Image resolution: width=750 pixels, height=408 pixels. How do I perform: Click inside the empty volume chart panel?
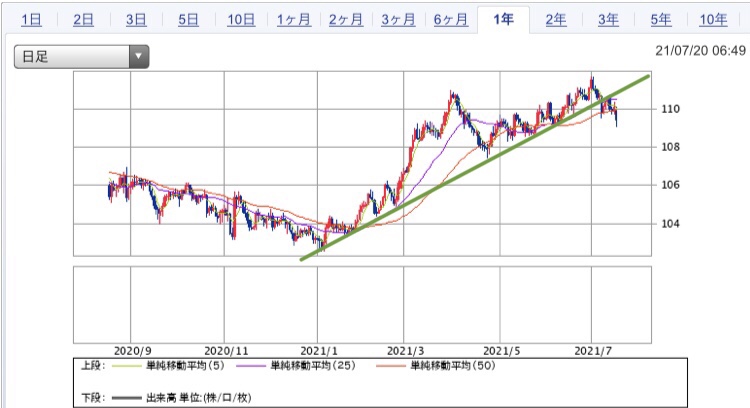tap(362, 305)
